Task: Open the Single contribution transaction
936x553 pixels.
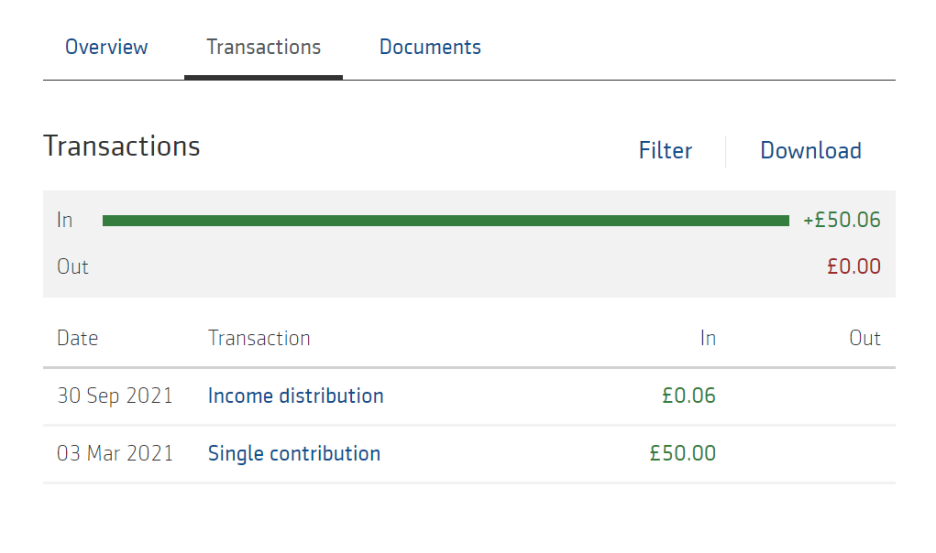Action: pos(294,454)
